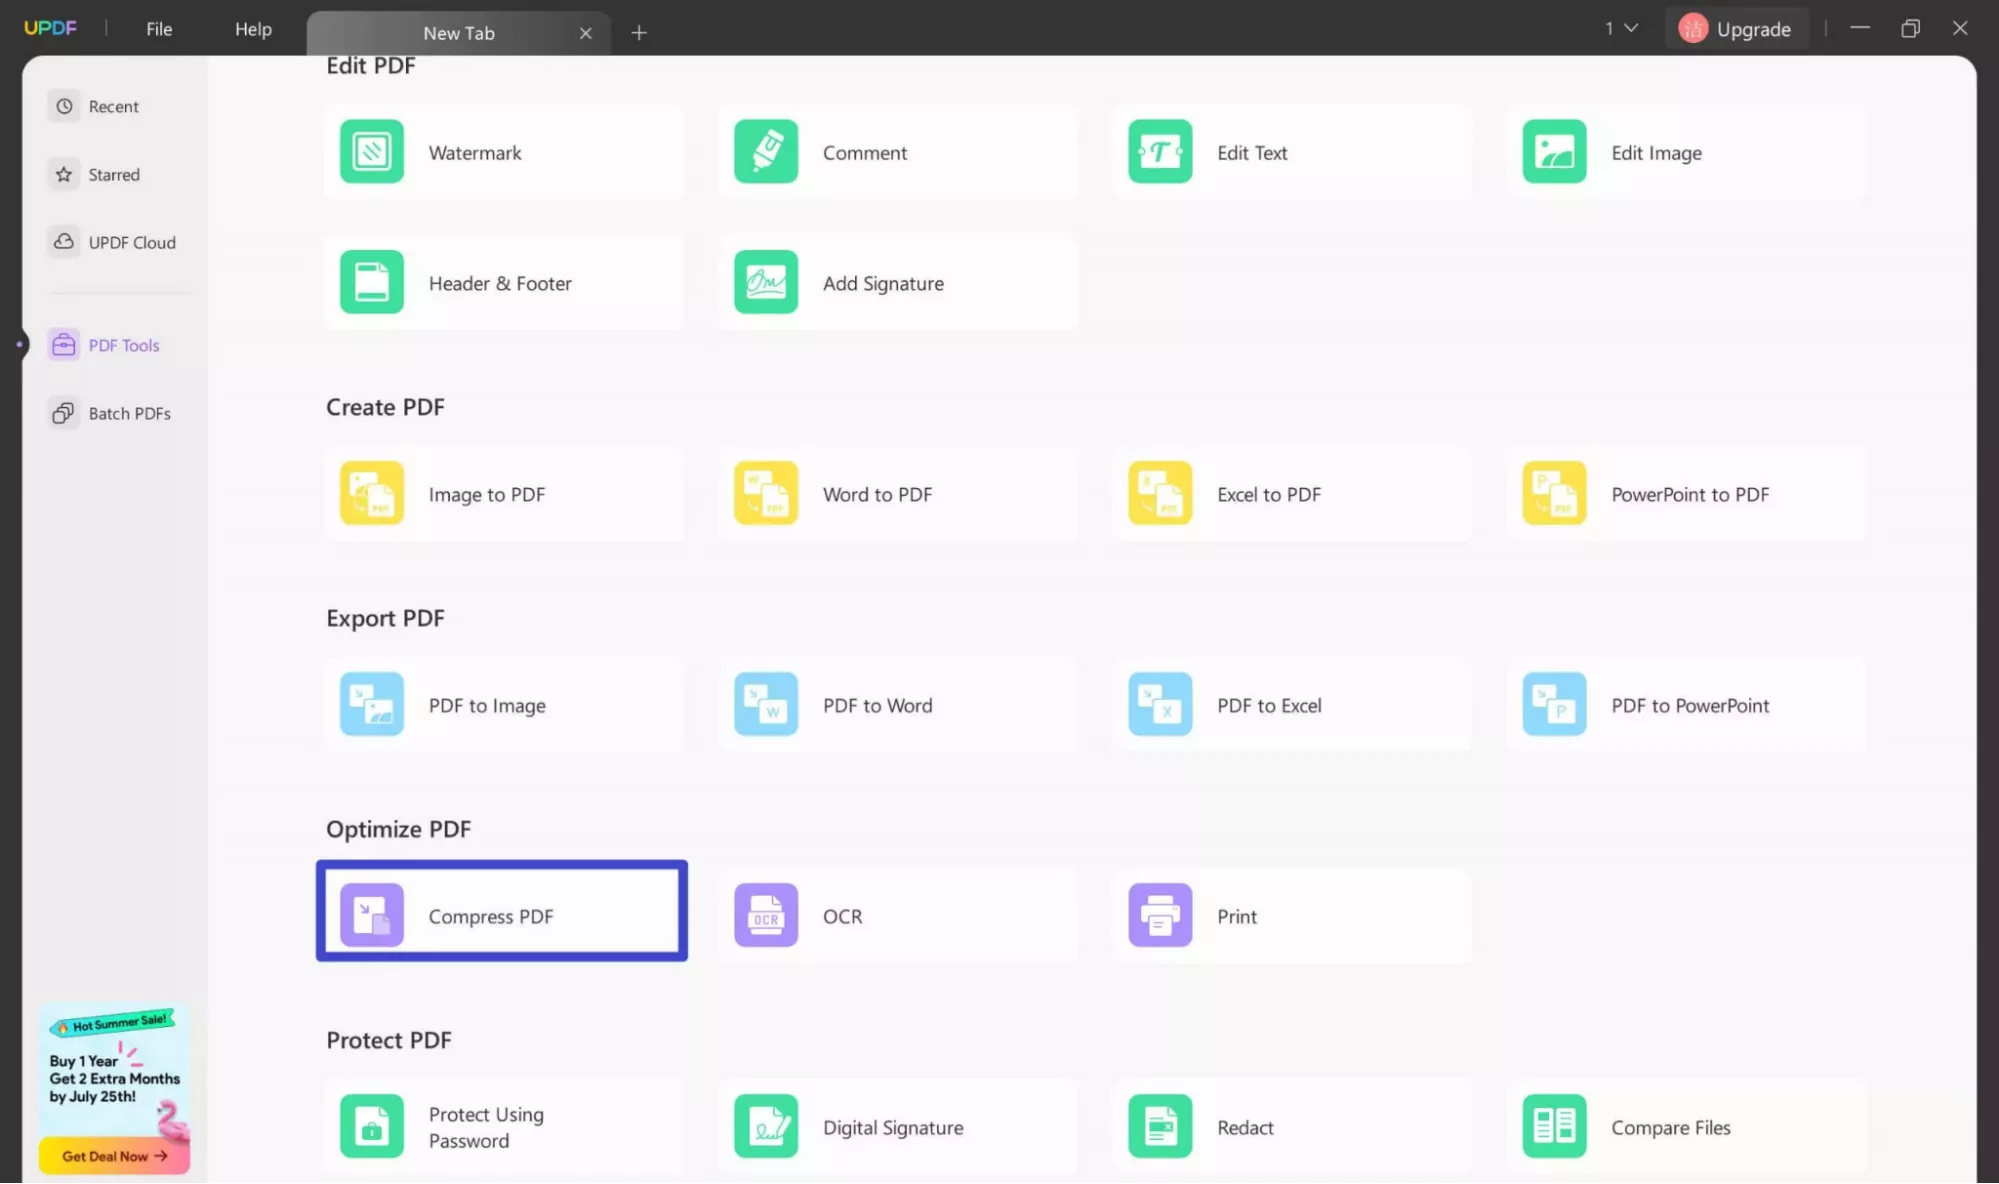Click the Print icon
The width and height of the screenshot is (1999, 1184).
click(x=1160, y=915)
